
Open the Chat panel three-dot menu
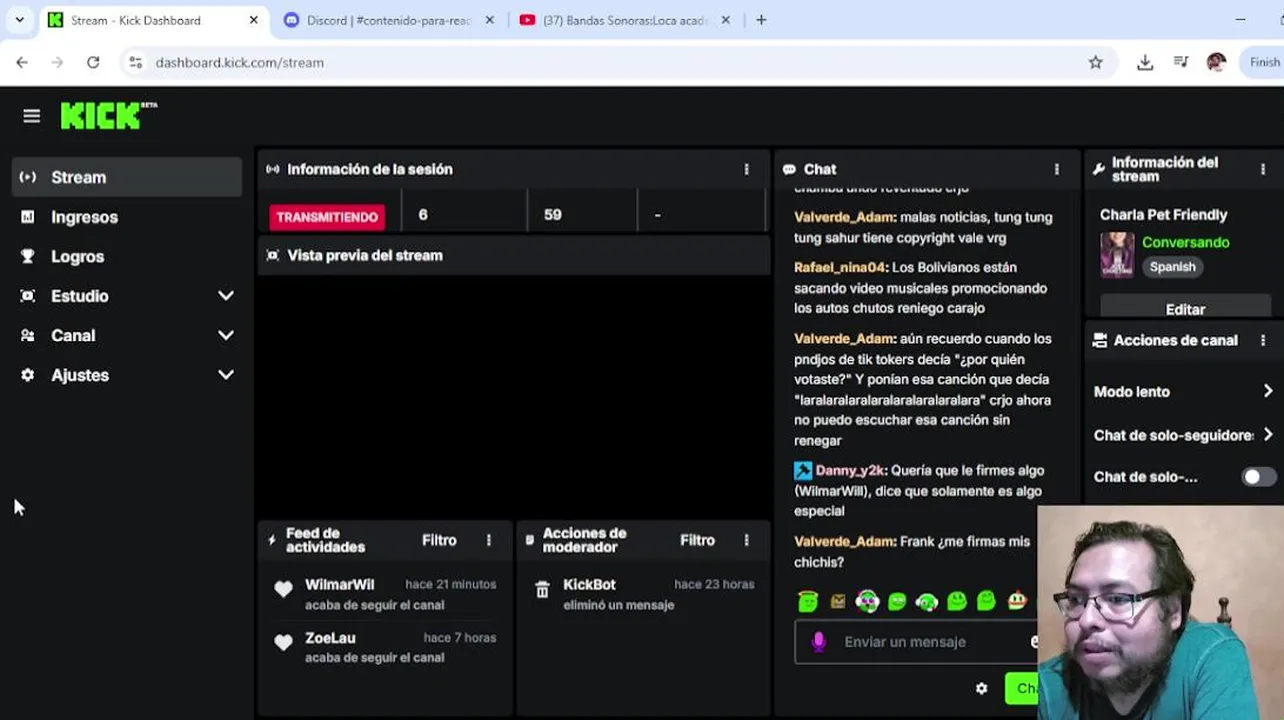tap(1057, 169)
